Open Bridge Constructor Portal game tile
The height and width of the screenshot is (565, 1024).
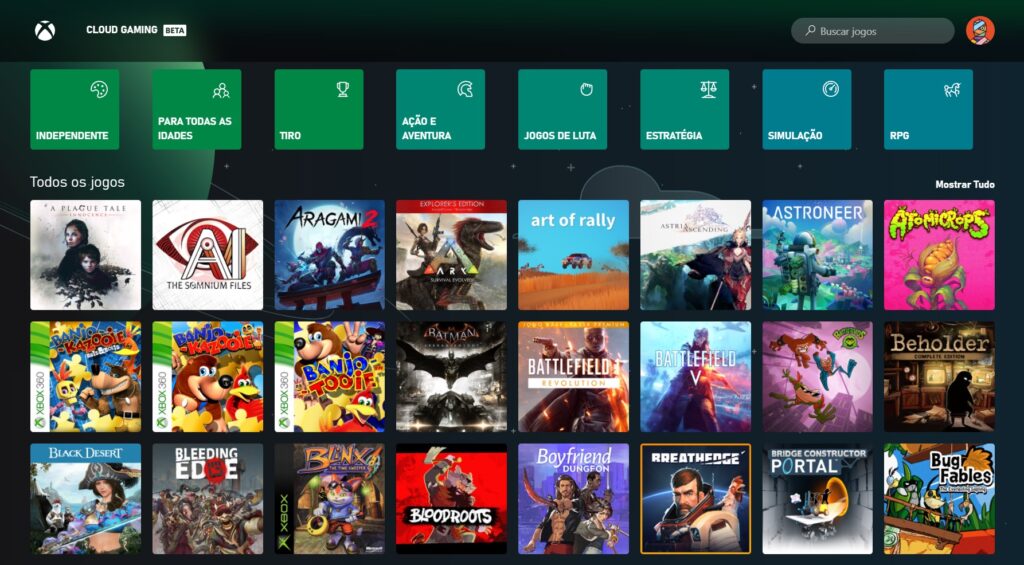point(817,499)
